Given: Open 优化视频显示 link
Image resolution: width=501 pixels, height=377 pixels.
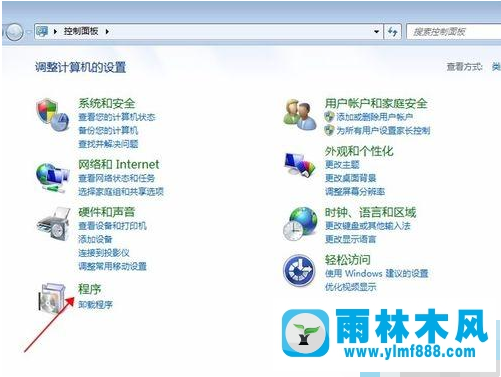Looking at the screenshot, I should 350,287.
